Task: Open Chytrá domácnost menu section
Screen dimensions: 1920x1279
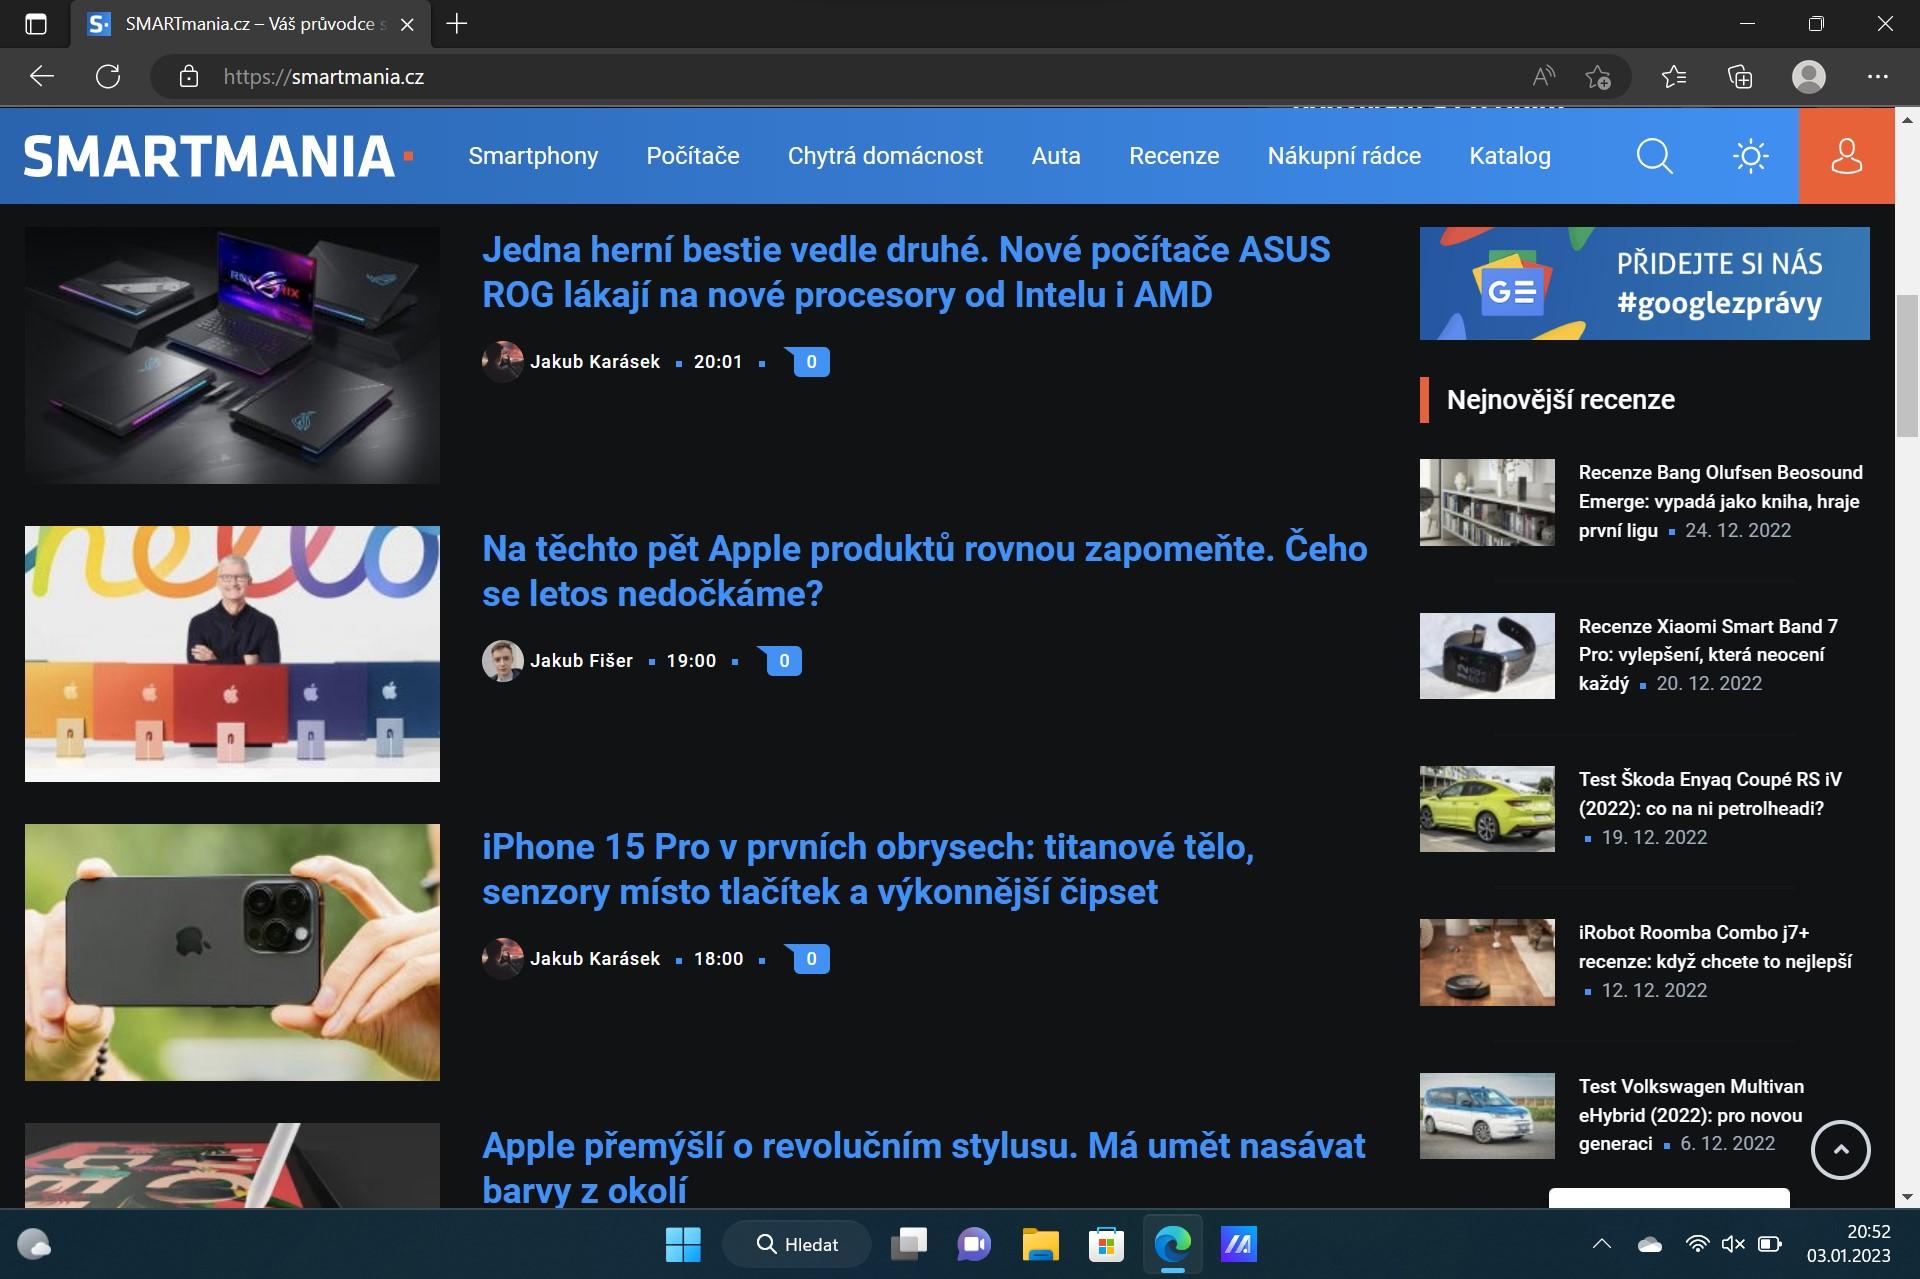Action: 885,156
